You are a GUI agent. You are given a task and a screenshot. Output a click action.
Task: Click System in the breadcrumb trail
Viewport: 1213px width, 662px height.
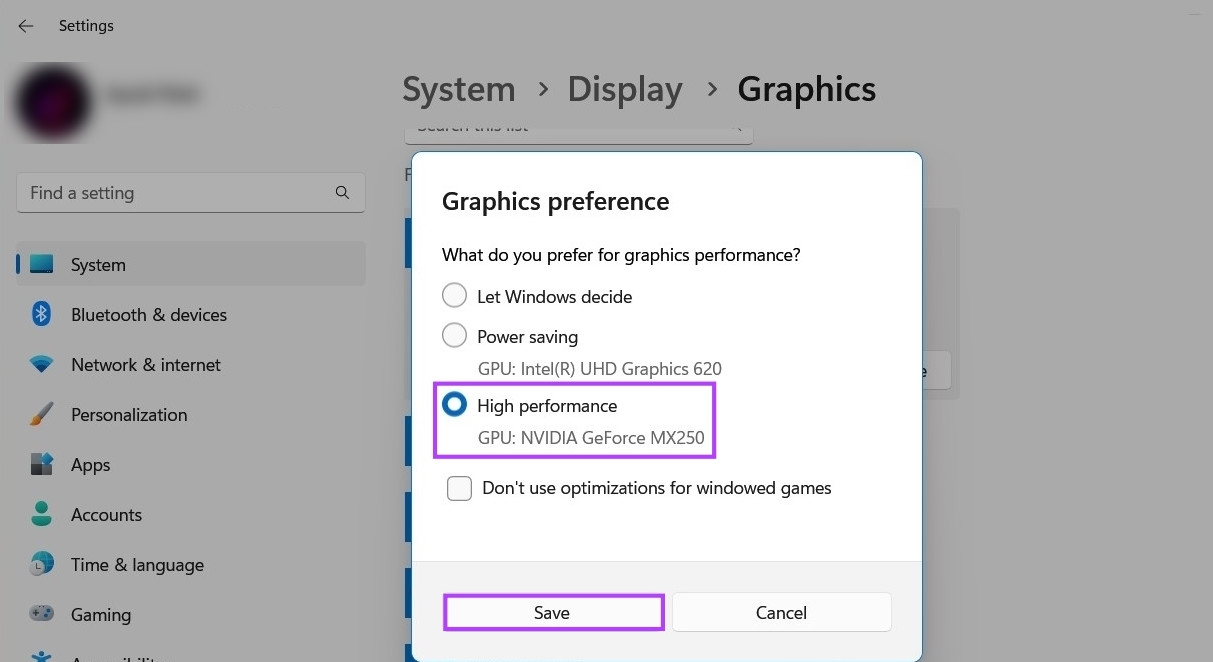[x=458, y=89]
